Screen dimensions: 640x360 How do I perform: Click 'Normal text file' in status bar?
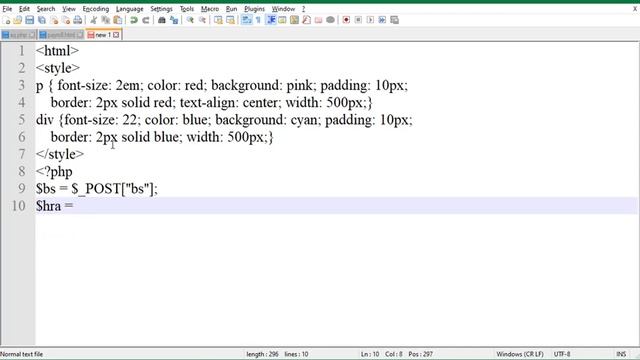(22, 354)
